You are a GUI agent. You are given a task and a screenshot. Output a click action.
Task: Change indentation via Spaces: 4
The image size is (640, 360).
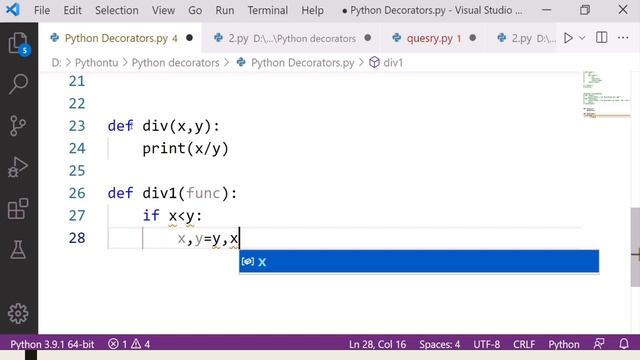point(440,344)
